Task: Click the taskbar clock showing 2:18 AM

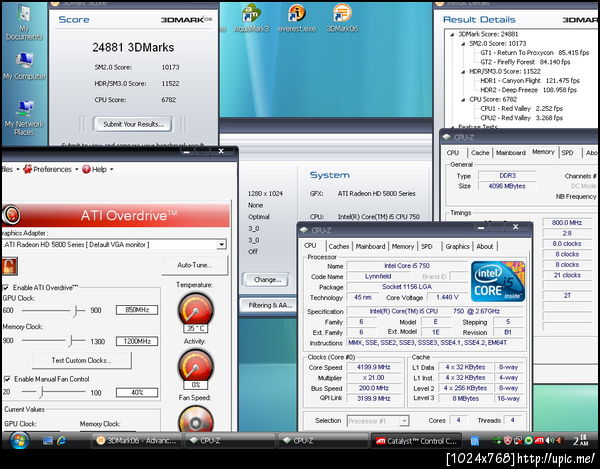Action: click(580, 441)
